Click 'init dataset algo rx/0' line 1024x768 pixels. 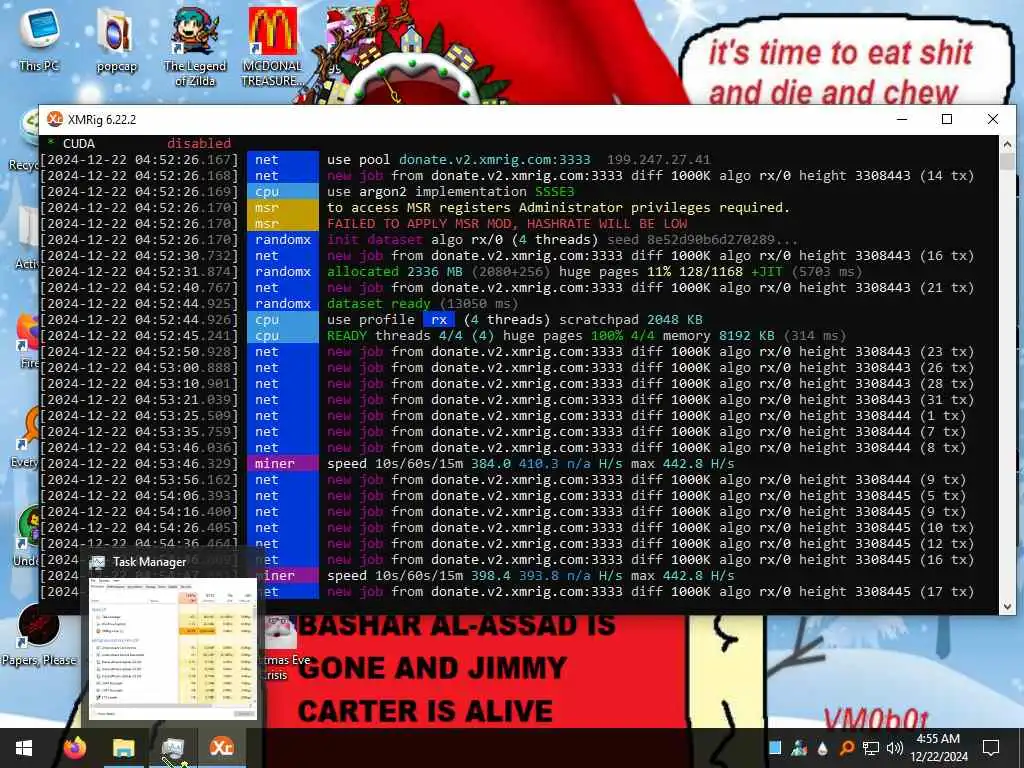[x=562, y=240]
